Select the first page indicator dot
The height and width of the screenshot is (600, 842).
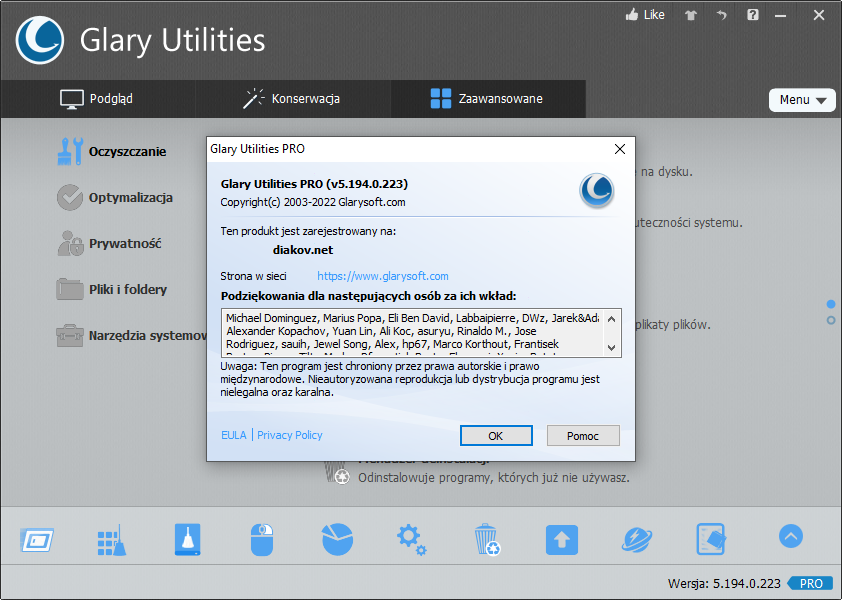(831, 304)
